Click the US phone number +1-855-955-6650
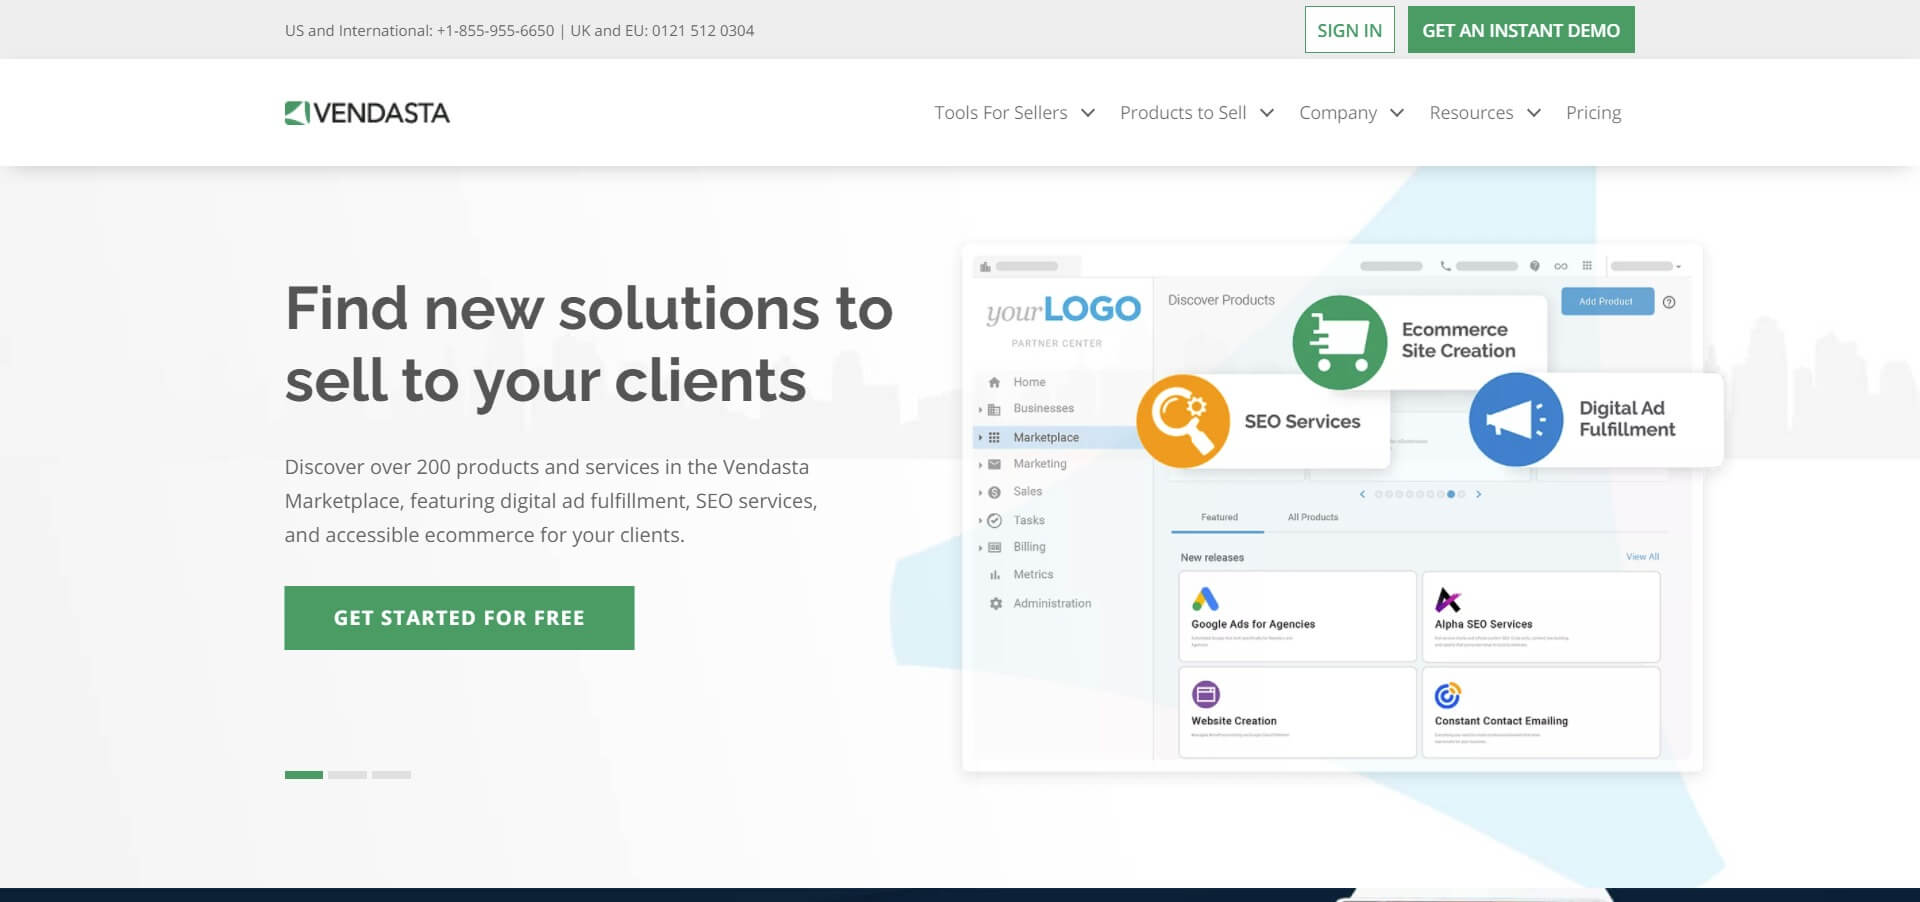This screenshot has width=1920, height=902. (x=495, y=31)
